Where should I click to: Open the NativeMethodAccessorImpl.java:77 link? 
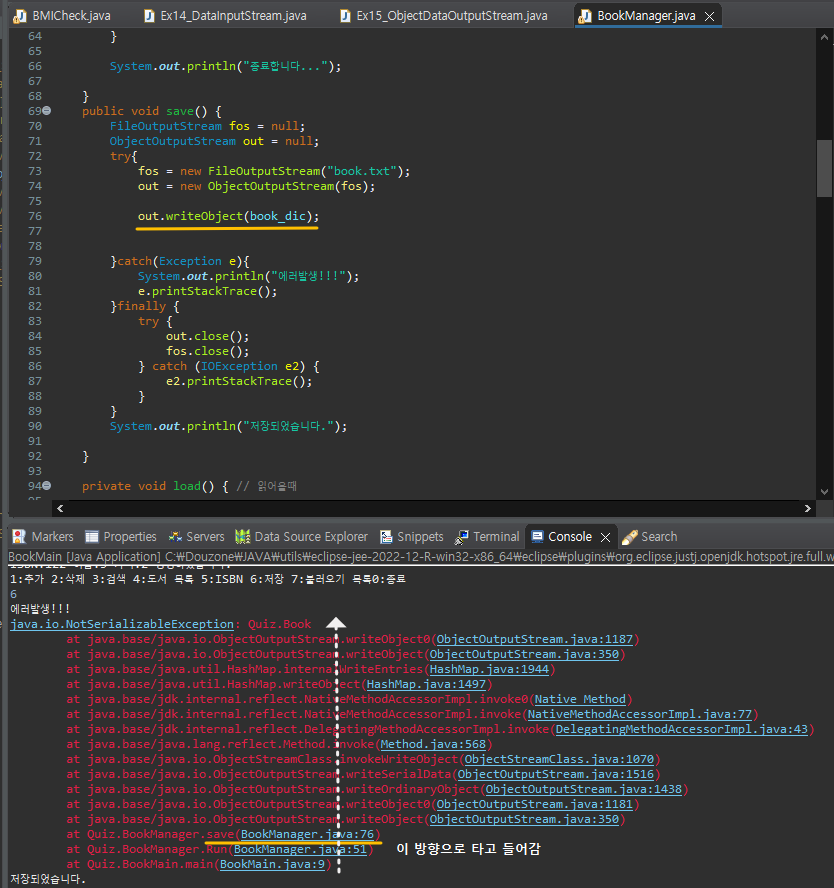[x=640, y=714]
